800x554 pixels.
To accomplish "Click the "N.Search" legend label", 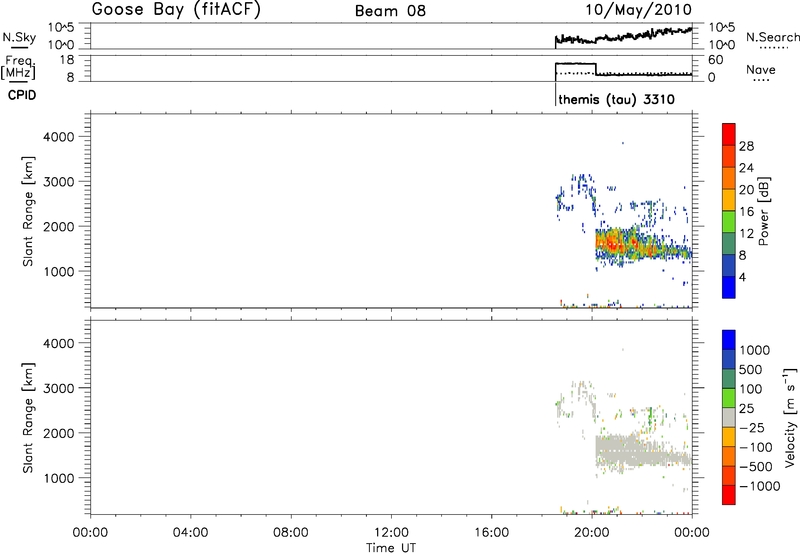I will (772, 37).
